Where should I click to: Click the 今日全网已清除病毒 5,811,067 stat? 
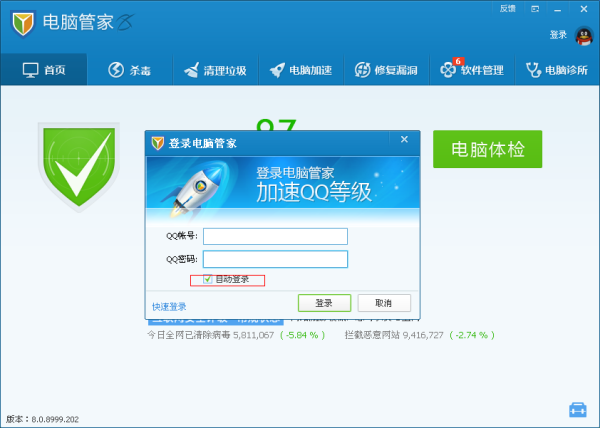pyautogui.click(x=210, y=335)
